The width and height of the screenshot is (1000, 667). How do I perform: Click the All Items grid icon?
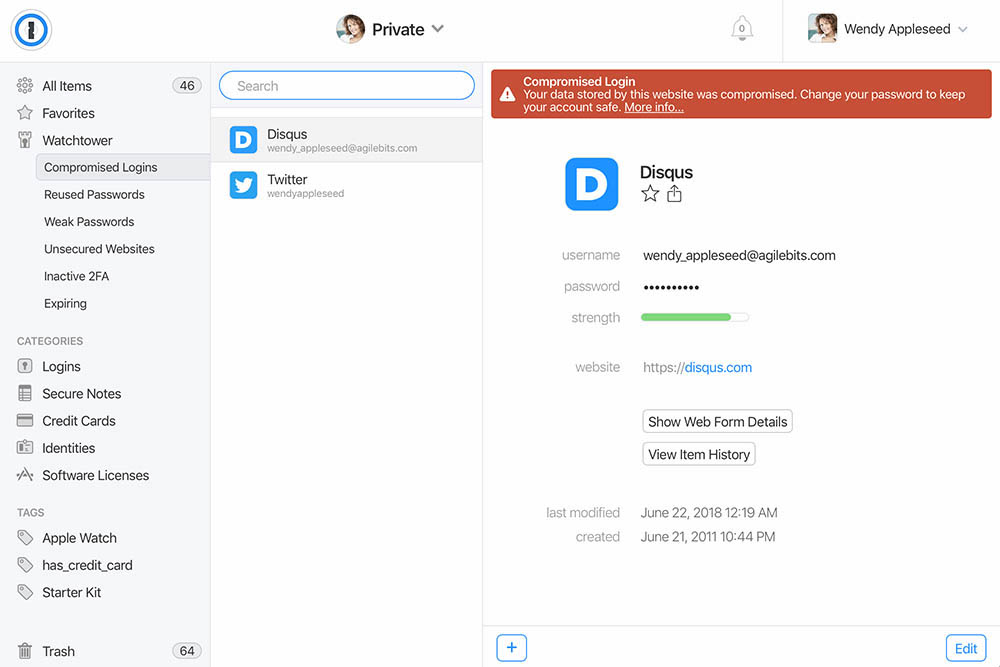pos(25,85)
